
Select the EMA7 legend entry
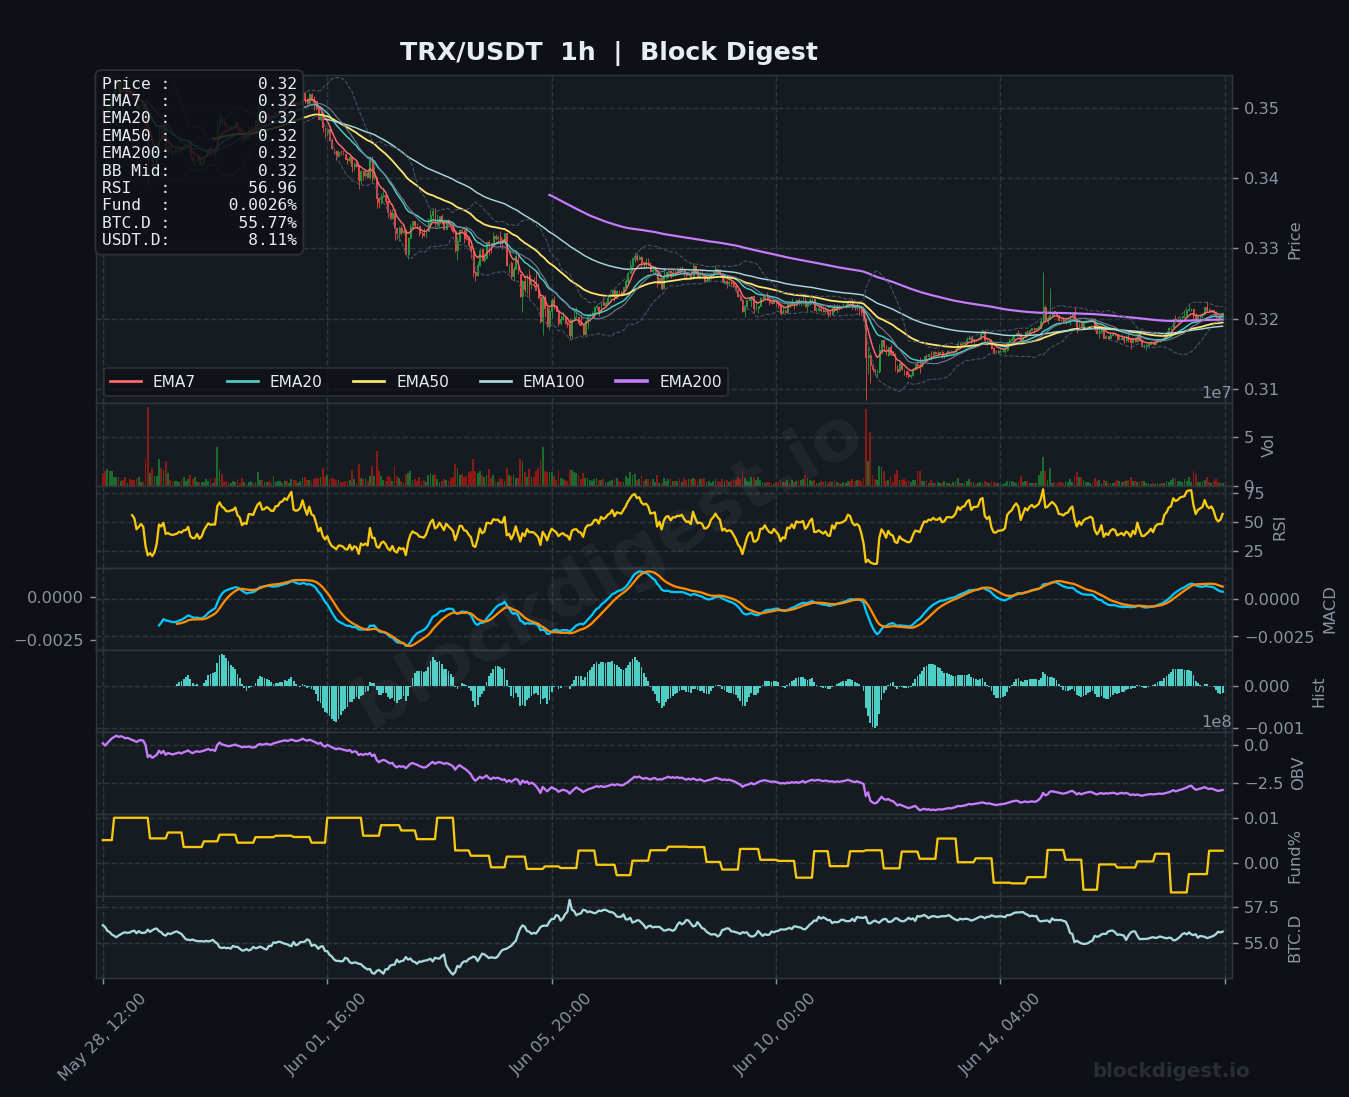[x=152, y=382]
